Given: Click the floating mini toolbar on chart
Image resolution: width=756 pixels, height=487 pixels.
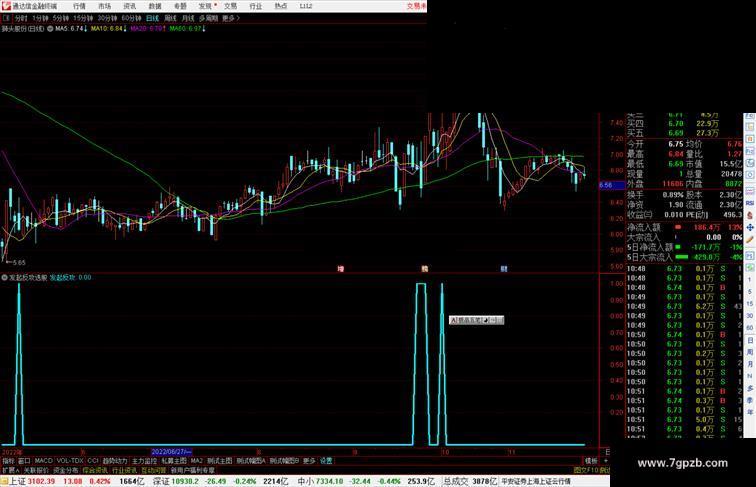Looking at the screenshot, I should pyautogui.click(x=476, y=320).
